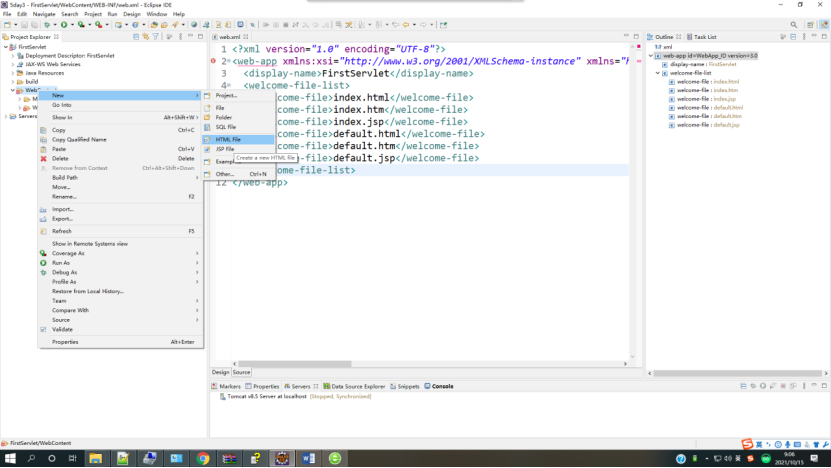Choose Other... in New submenu
The height and width of the screenshot is (468, 831).
click(x=238, y=174)
